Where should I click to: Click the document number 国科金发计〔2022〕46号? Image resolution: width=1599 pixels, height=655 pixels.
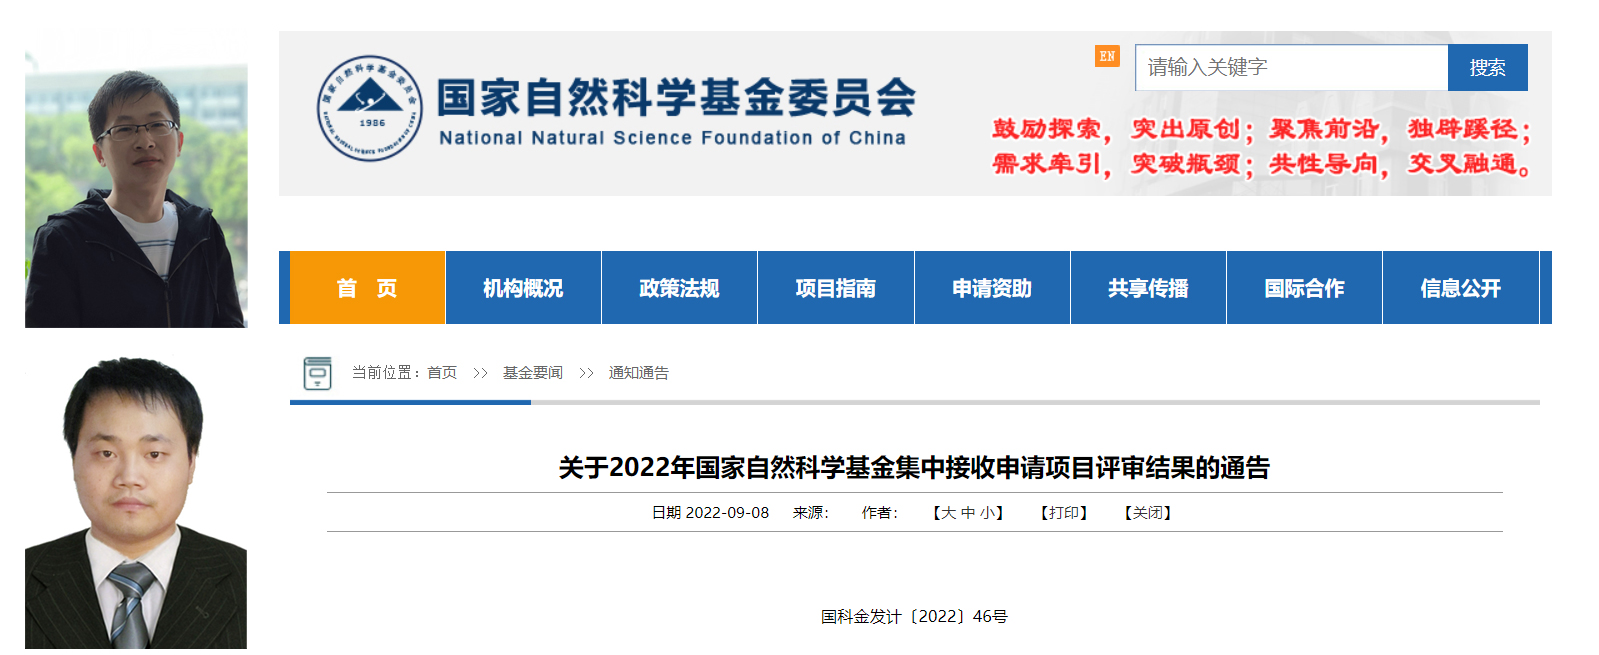914,617
